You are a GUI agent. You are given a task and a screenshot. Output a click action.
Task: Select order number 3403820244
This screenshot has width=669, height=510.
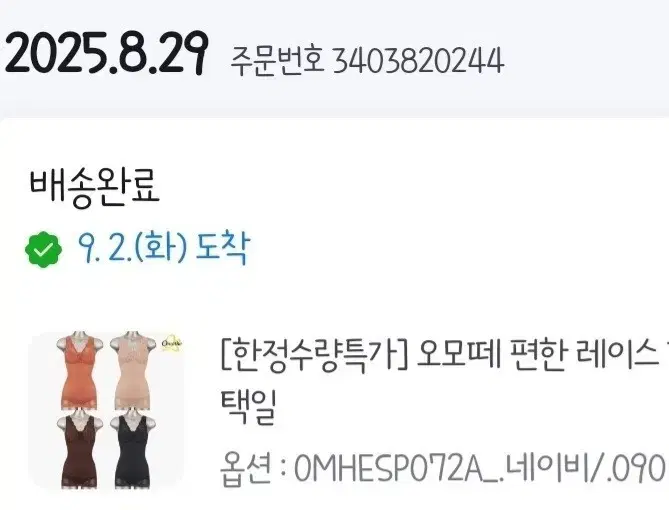(x=418, y=61)
